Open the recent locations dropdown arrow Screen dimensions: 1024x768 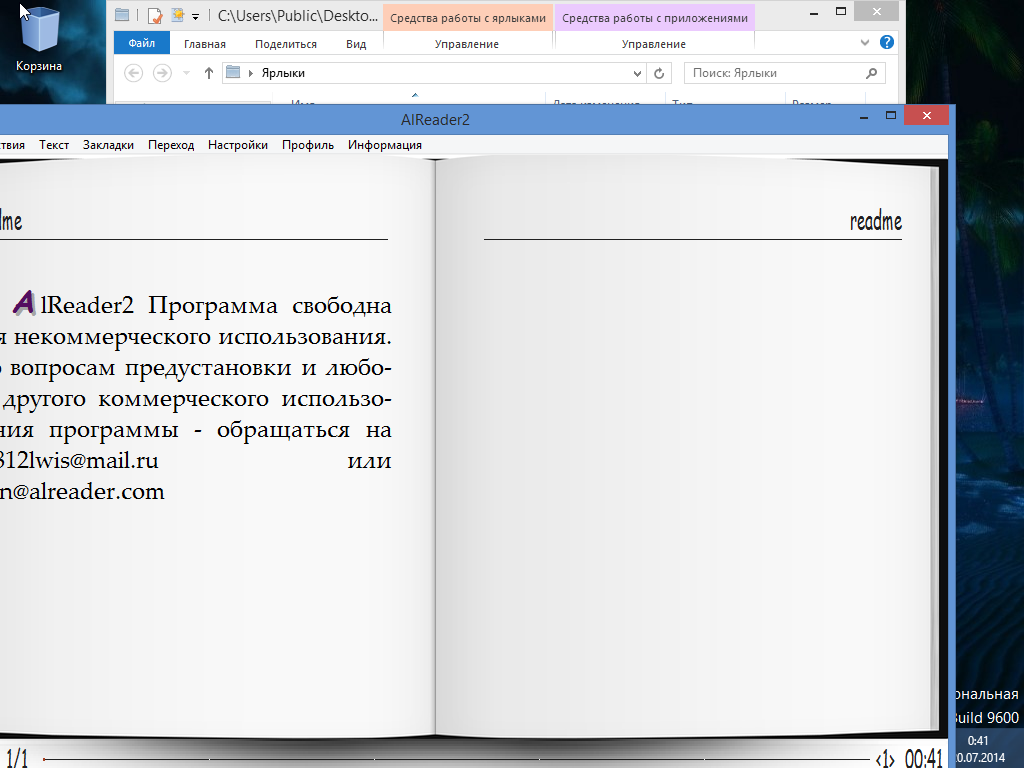[186, 73]
